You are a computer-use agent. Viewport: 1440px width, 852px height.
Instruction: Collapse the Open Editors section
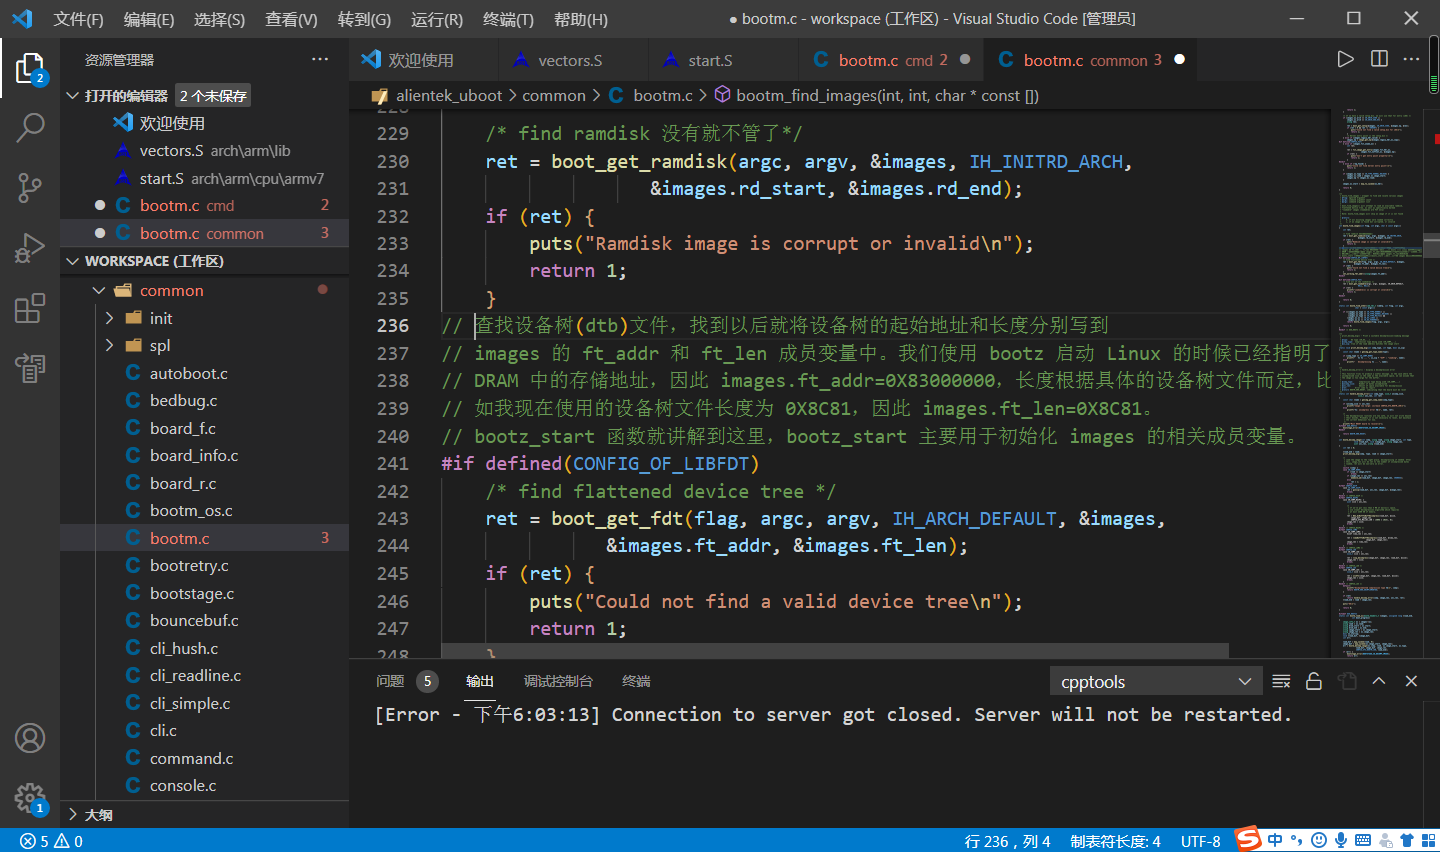point(72,96)
